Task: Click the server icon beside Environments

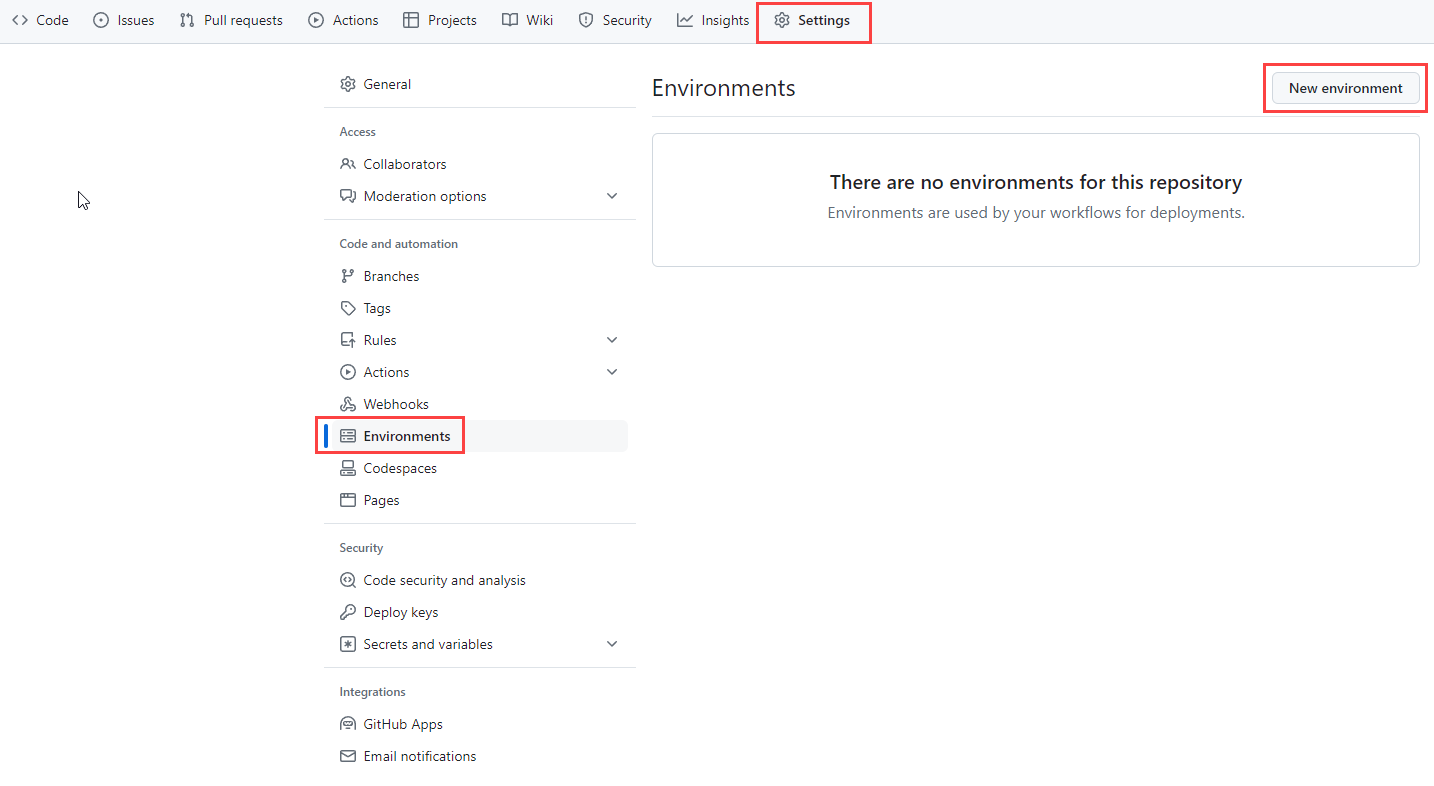Action: 348,436
